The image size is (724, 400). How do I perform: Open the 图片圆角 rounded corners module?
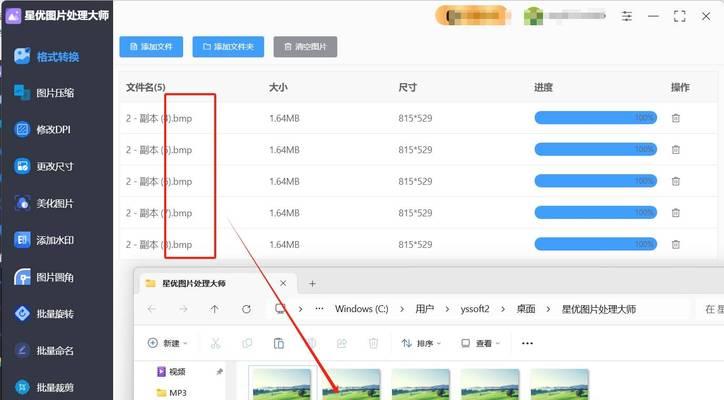(x=44, y=277)
